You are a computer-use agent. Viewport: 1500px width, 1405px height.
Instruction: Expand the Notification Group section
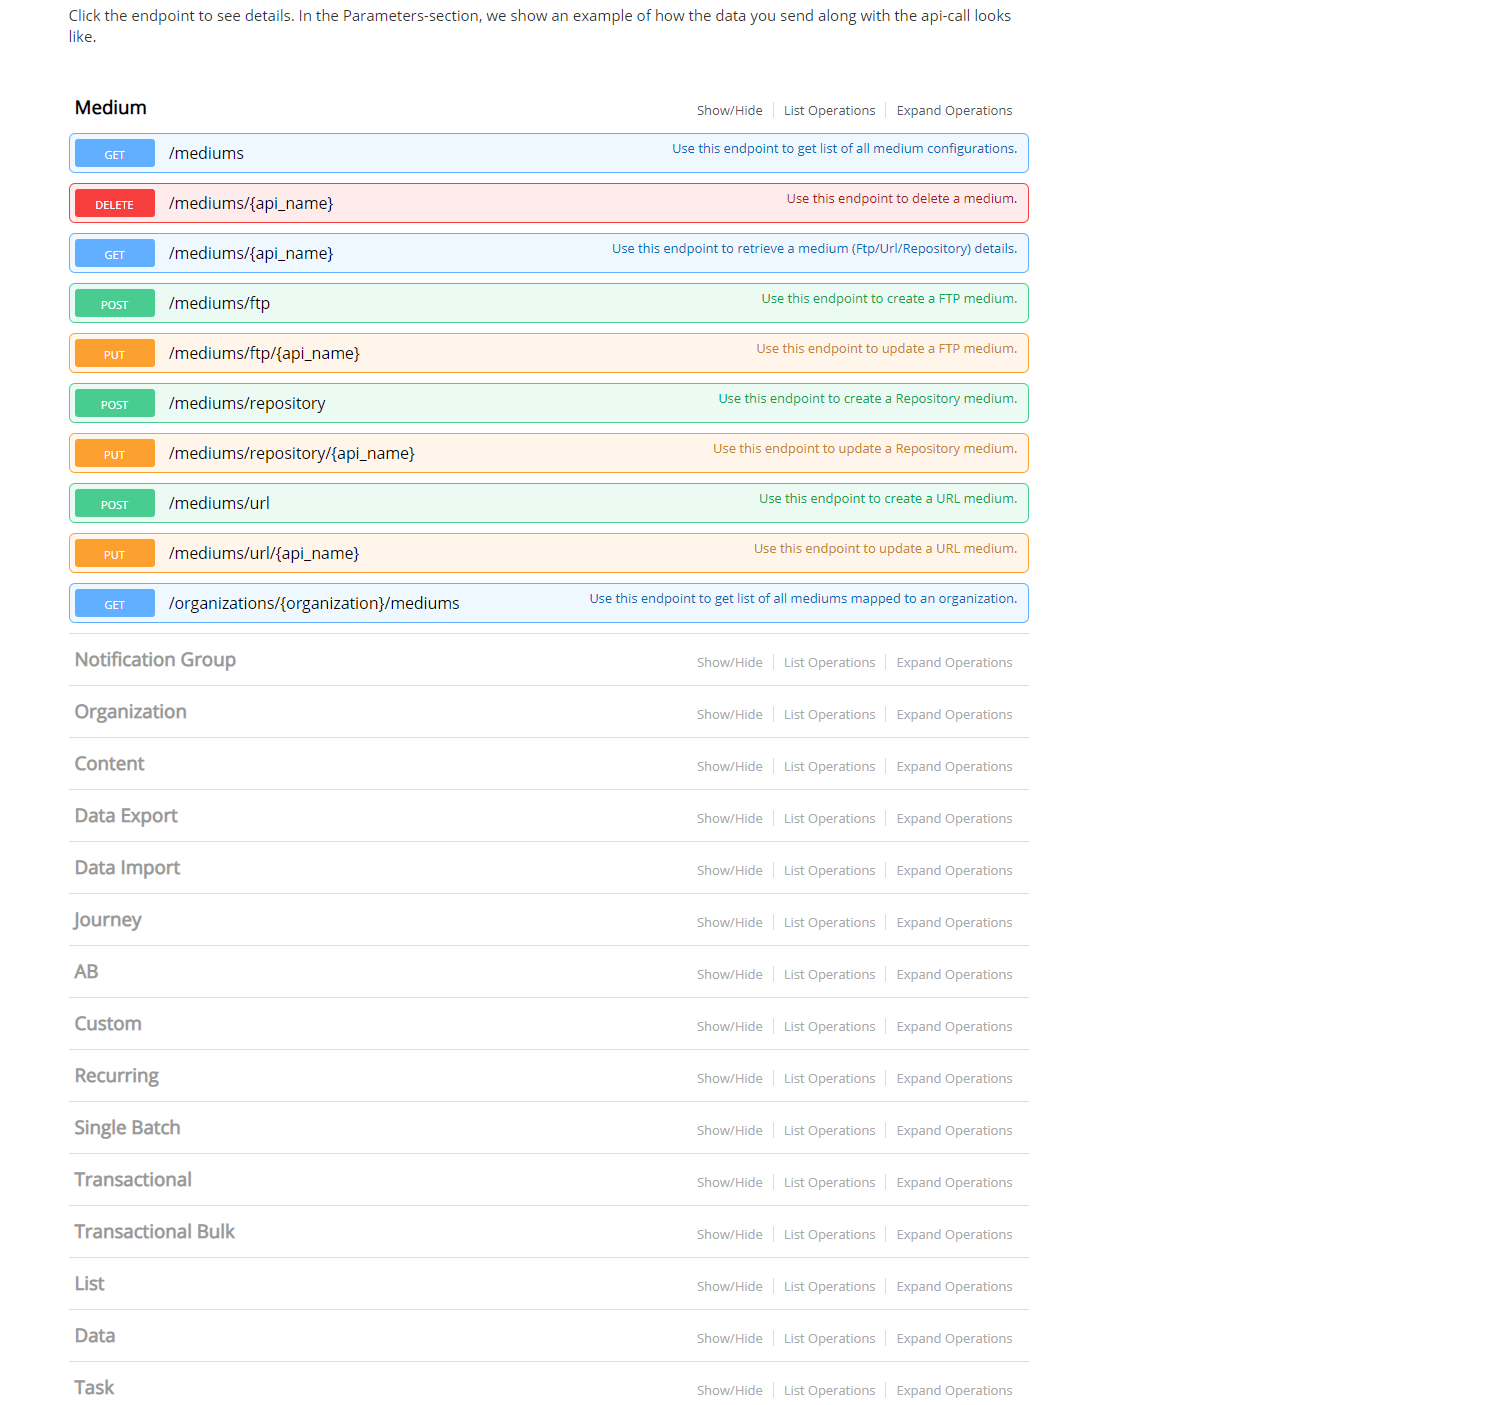click(154, 660)
